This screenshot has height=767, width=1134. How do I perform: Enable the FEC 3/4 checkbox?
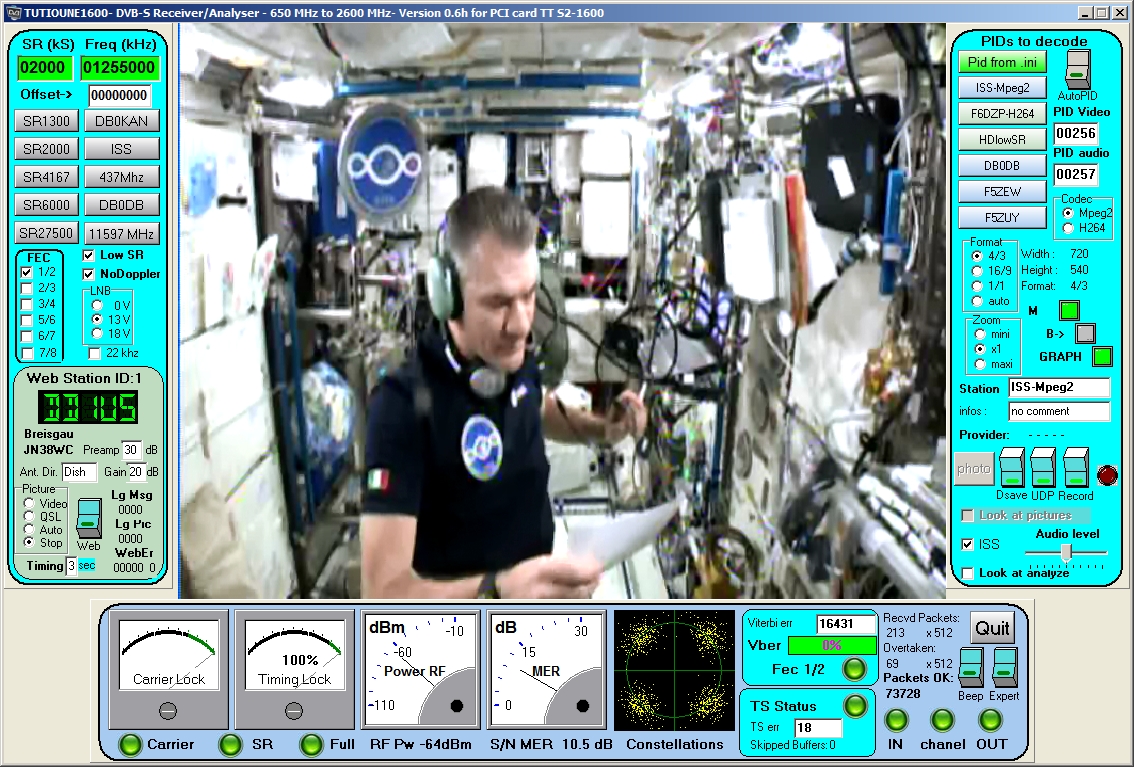tap(27, 304)
